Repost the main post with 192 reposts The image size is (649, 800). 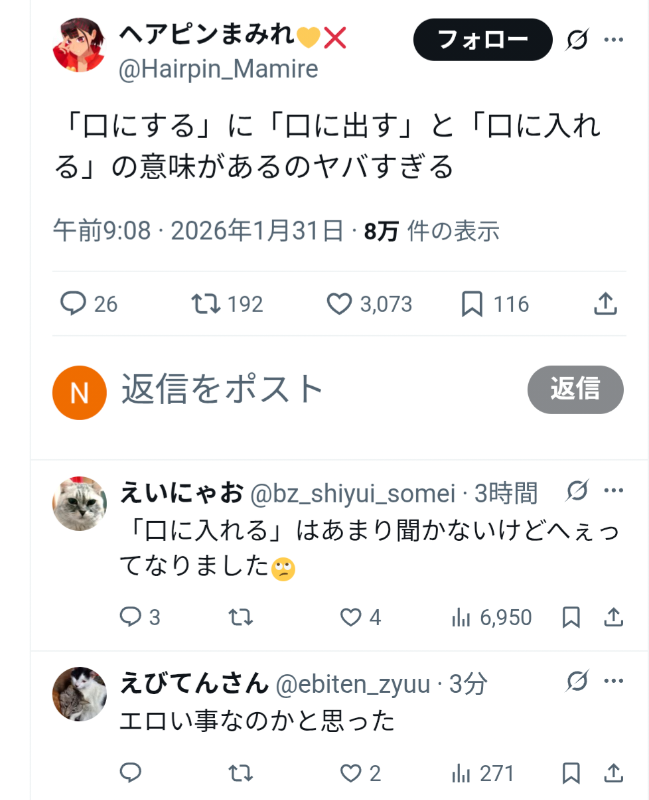206,304
